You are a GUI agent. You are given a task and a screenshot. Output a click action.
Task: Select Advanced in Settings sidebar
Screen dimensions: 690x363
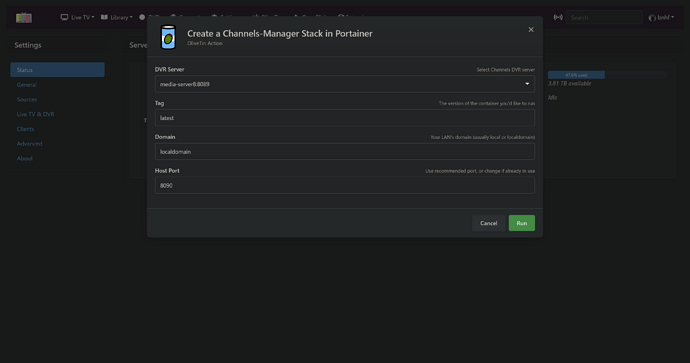tap(29, 143)
